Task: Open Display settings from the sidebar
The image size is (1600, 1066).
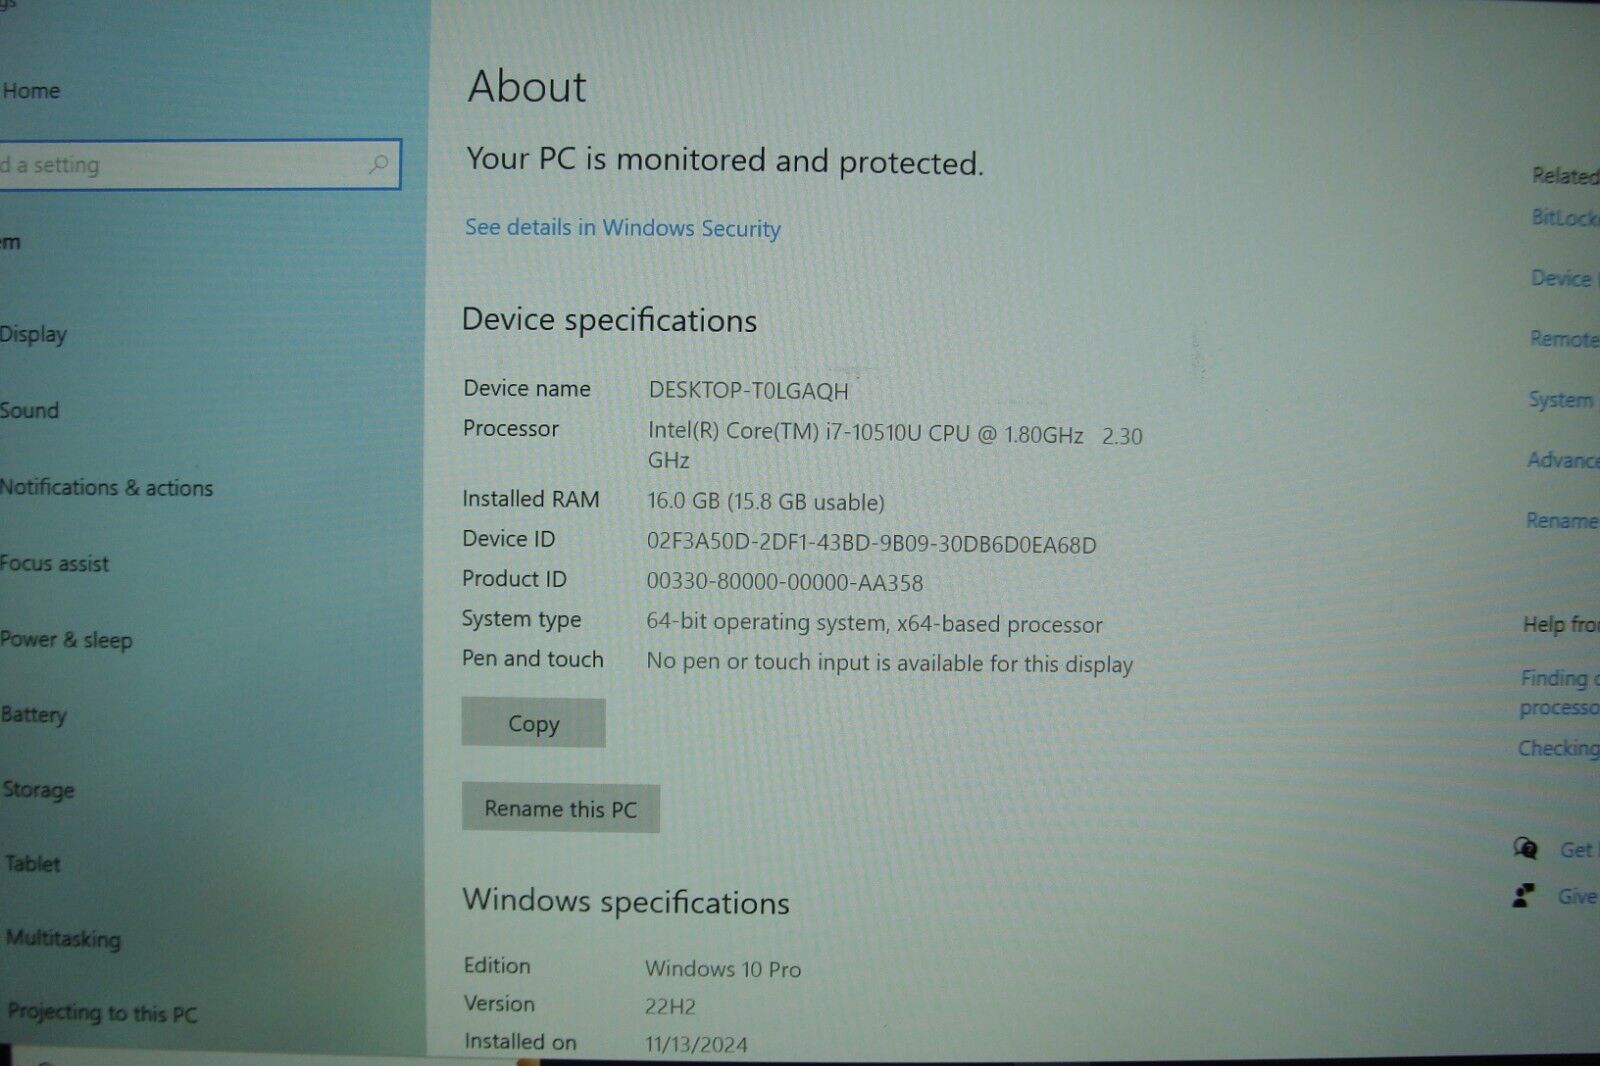Action: [x=33, y=334]
